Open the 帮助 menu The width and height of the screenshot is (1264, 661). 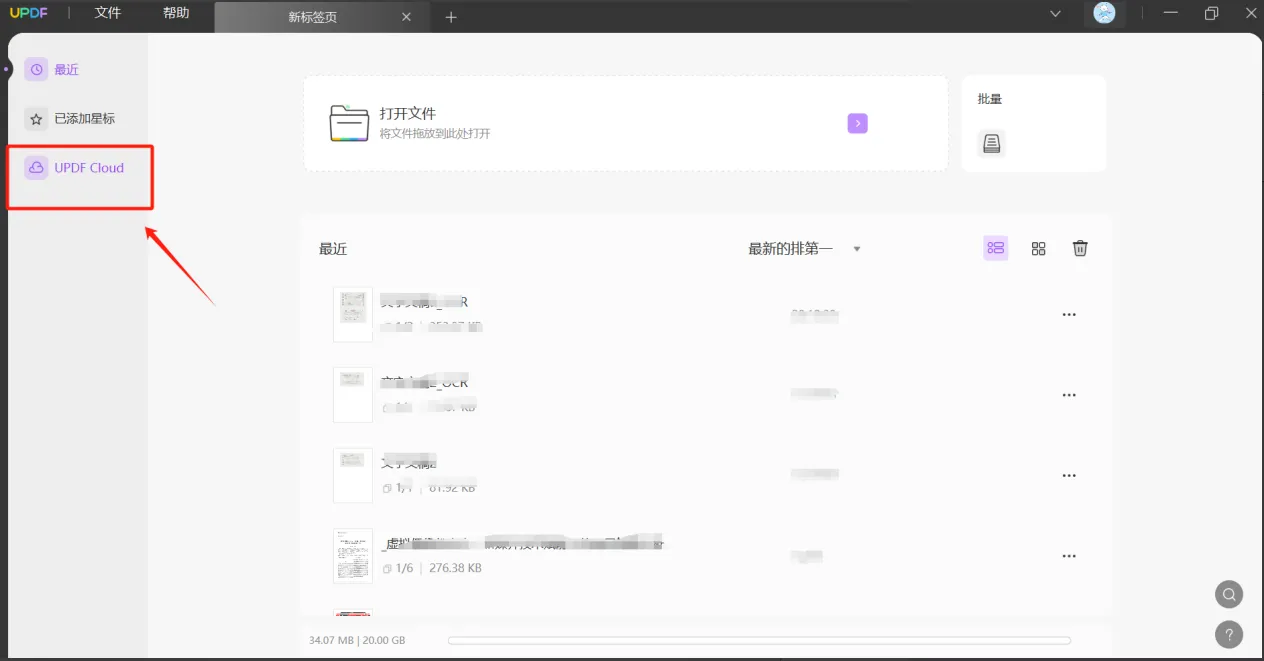coord(176,14)
